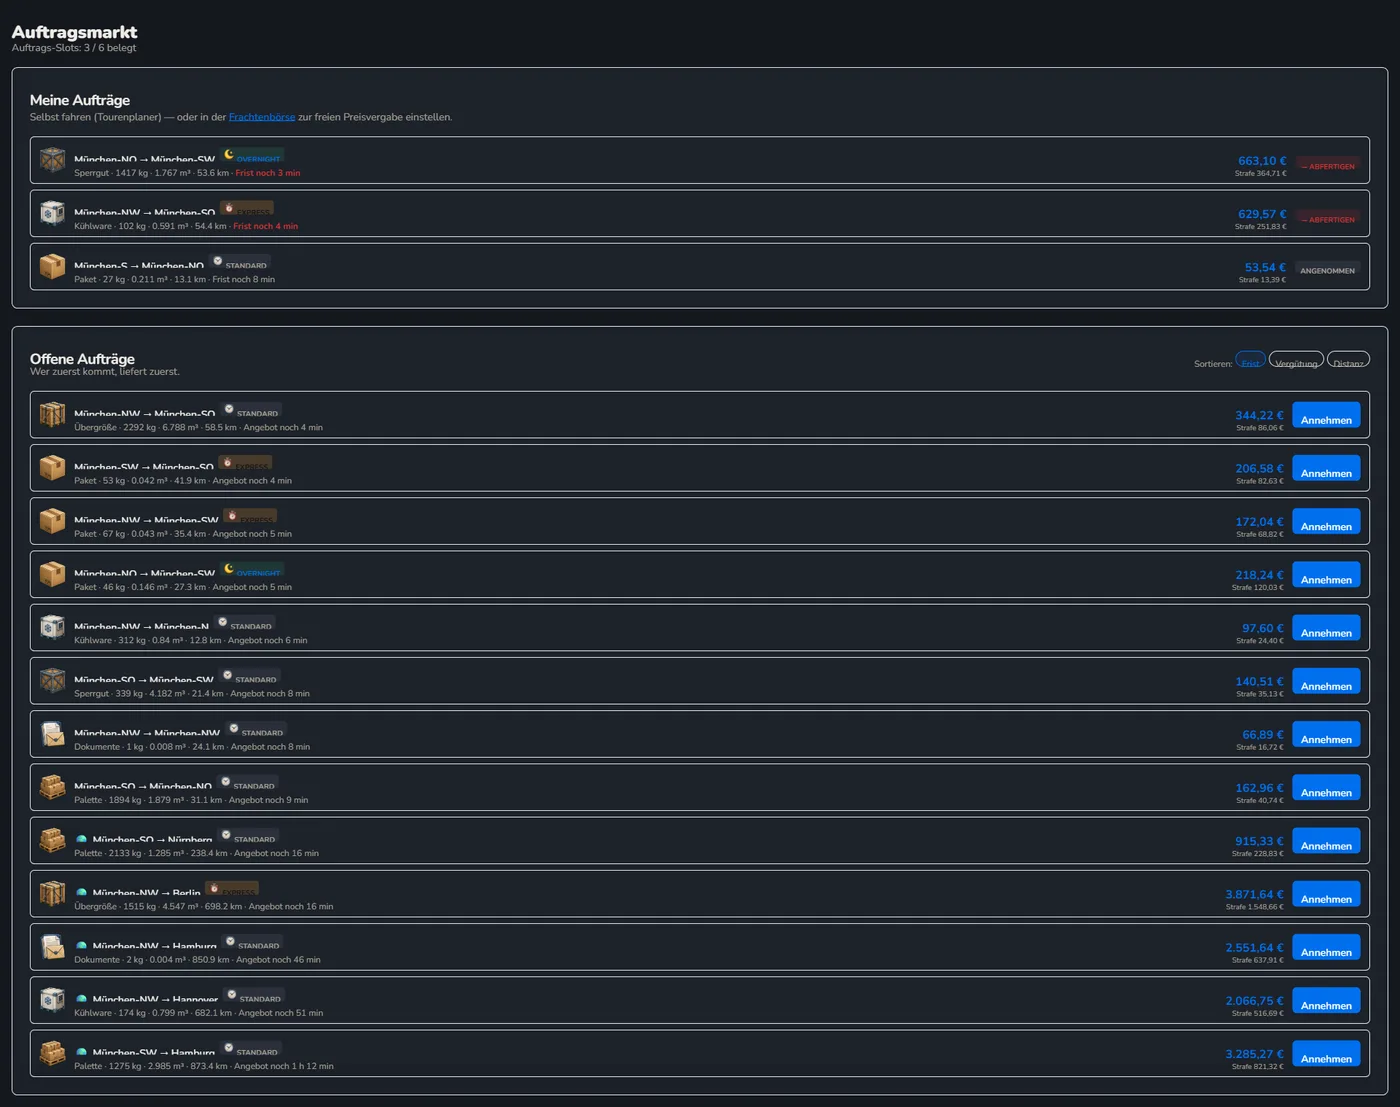
Task: Sort open orders by Frist
Action: click(x=1251, y=360)
